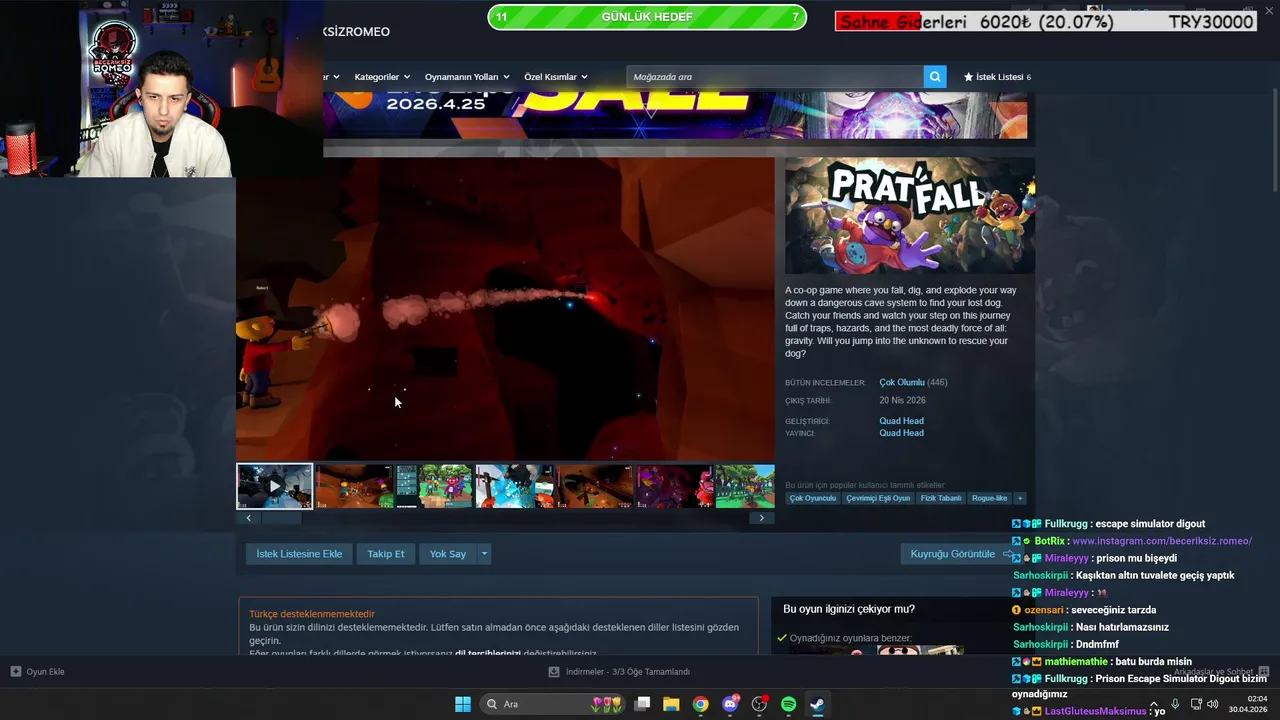The height and width of the screenshot is (720, 1280).
Task: Expand the Oynamanın Yolları menu
Action: (467, 77)
